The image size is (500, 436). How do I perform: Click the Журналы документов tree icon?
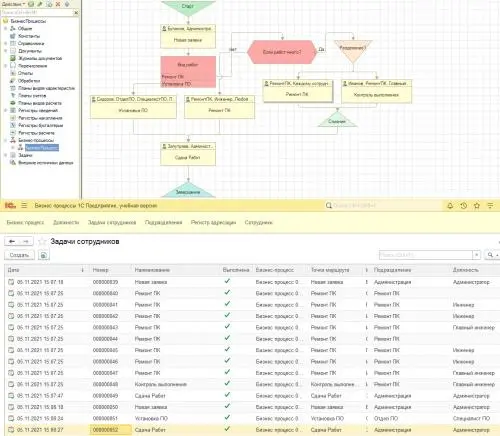tap(13, 58)
